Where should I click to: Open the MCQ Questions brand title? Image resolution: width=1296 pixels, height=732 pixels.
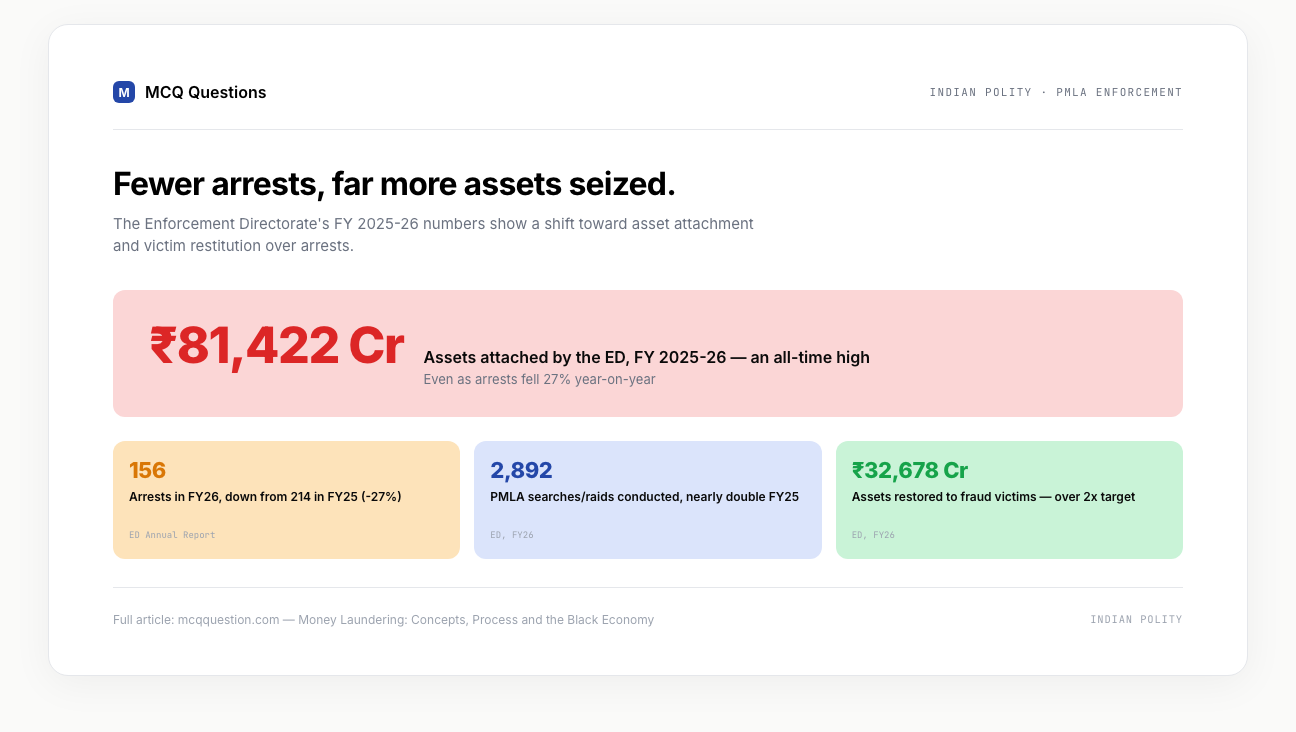[x=205, y=92]
